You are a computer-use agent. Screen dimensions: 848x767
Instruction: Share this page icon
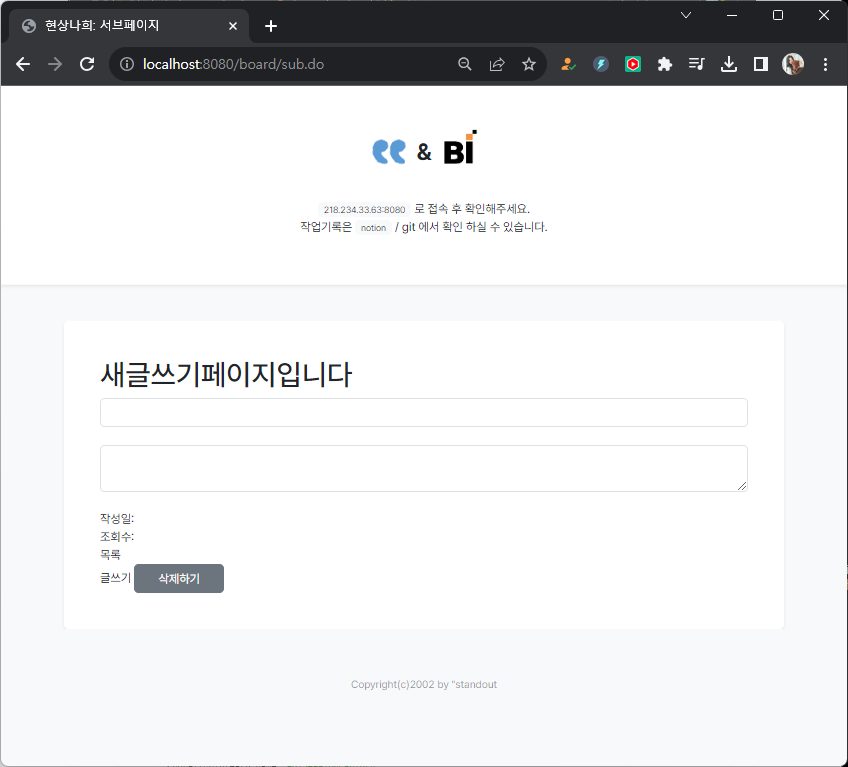tap(497, 64)
